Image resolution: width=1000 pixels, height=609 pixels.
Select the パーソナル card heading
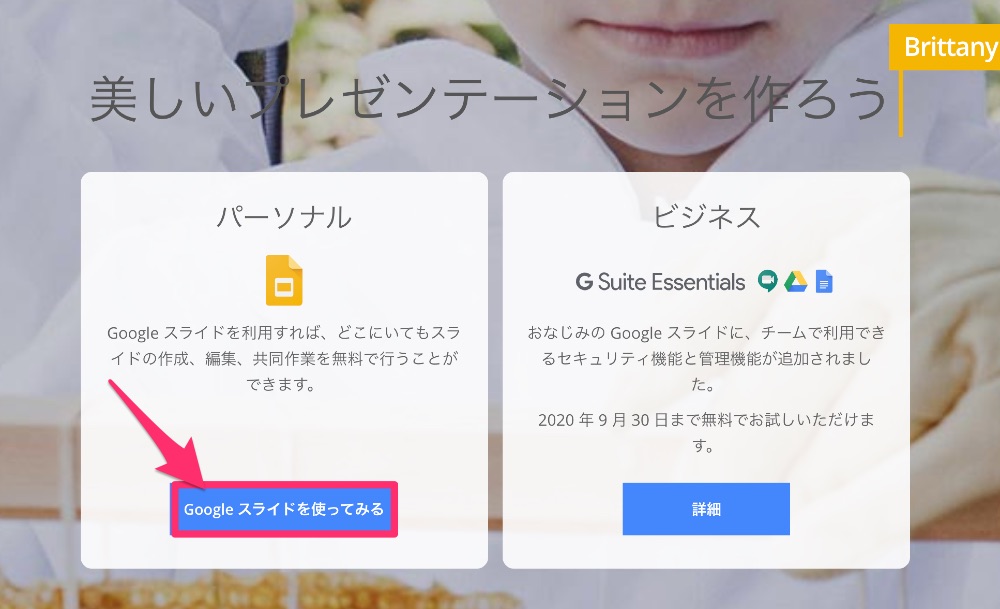[284, 217]
